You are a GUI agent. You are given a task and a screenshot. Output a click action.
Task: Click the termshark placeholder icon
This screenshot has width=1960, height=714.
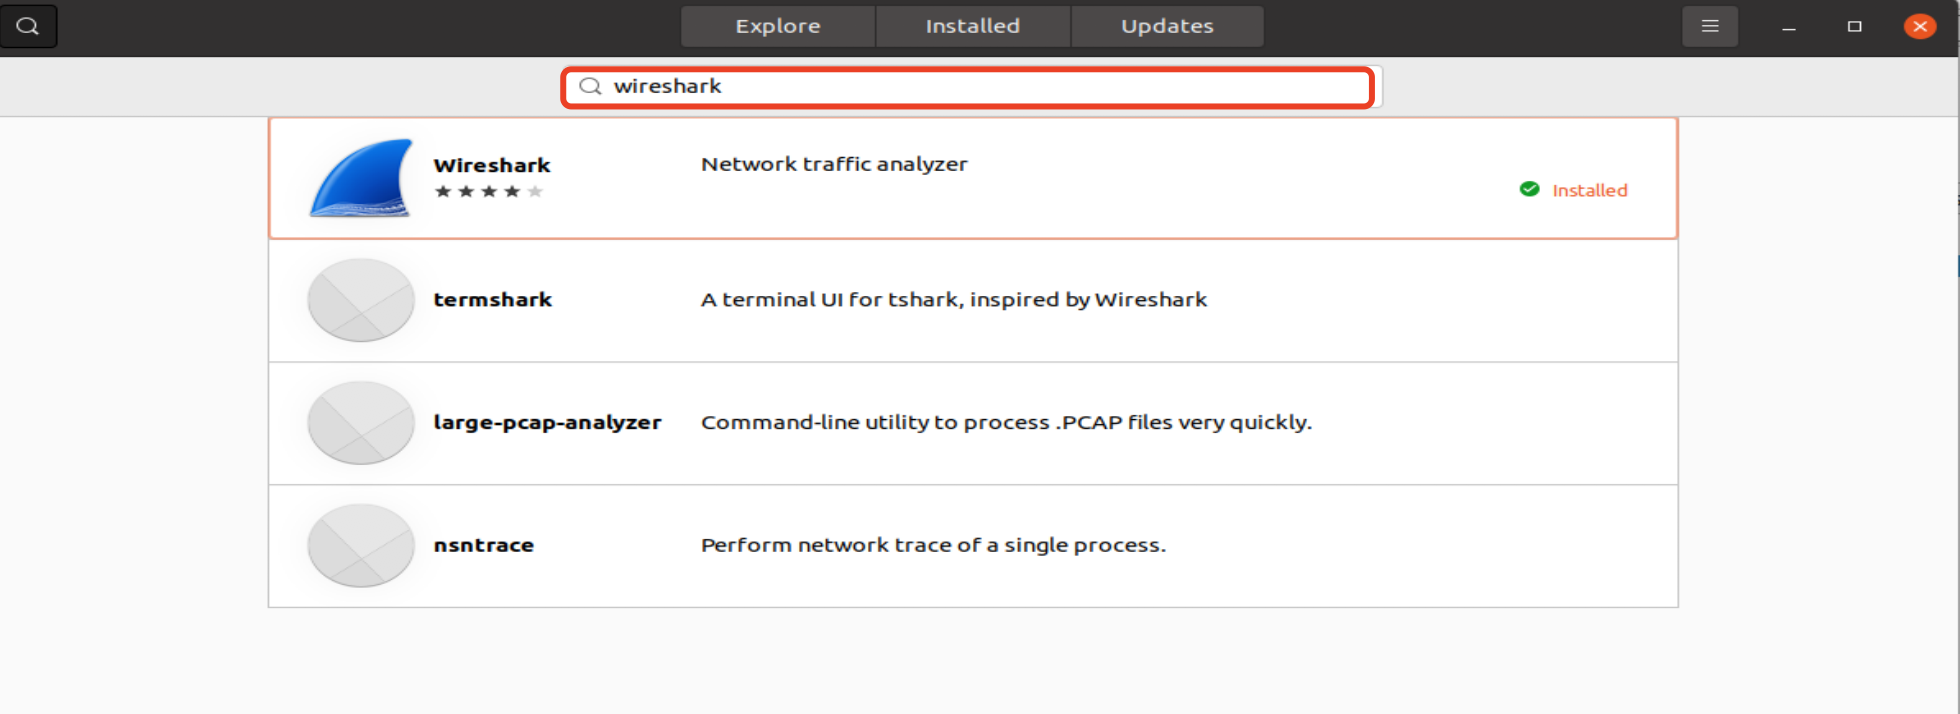tap(360, 300)
